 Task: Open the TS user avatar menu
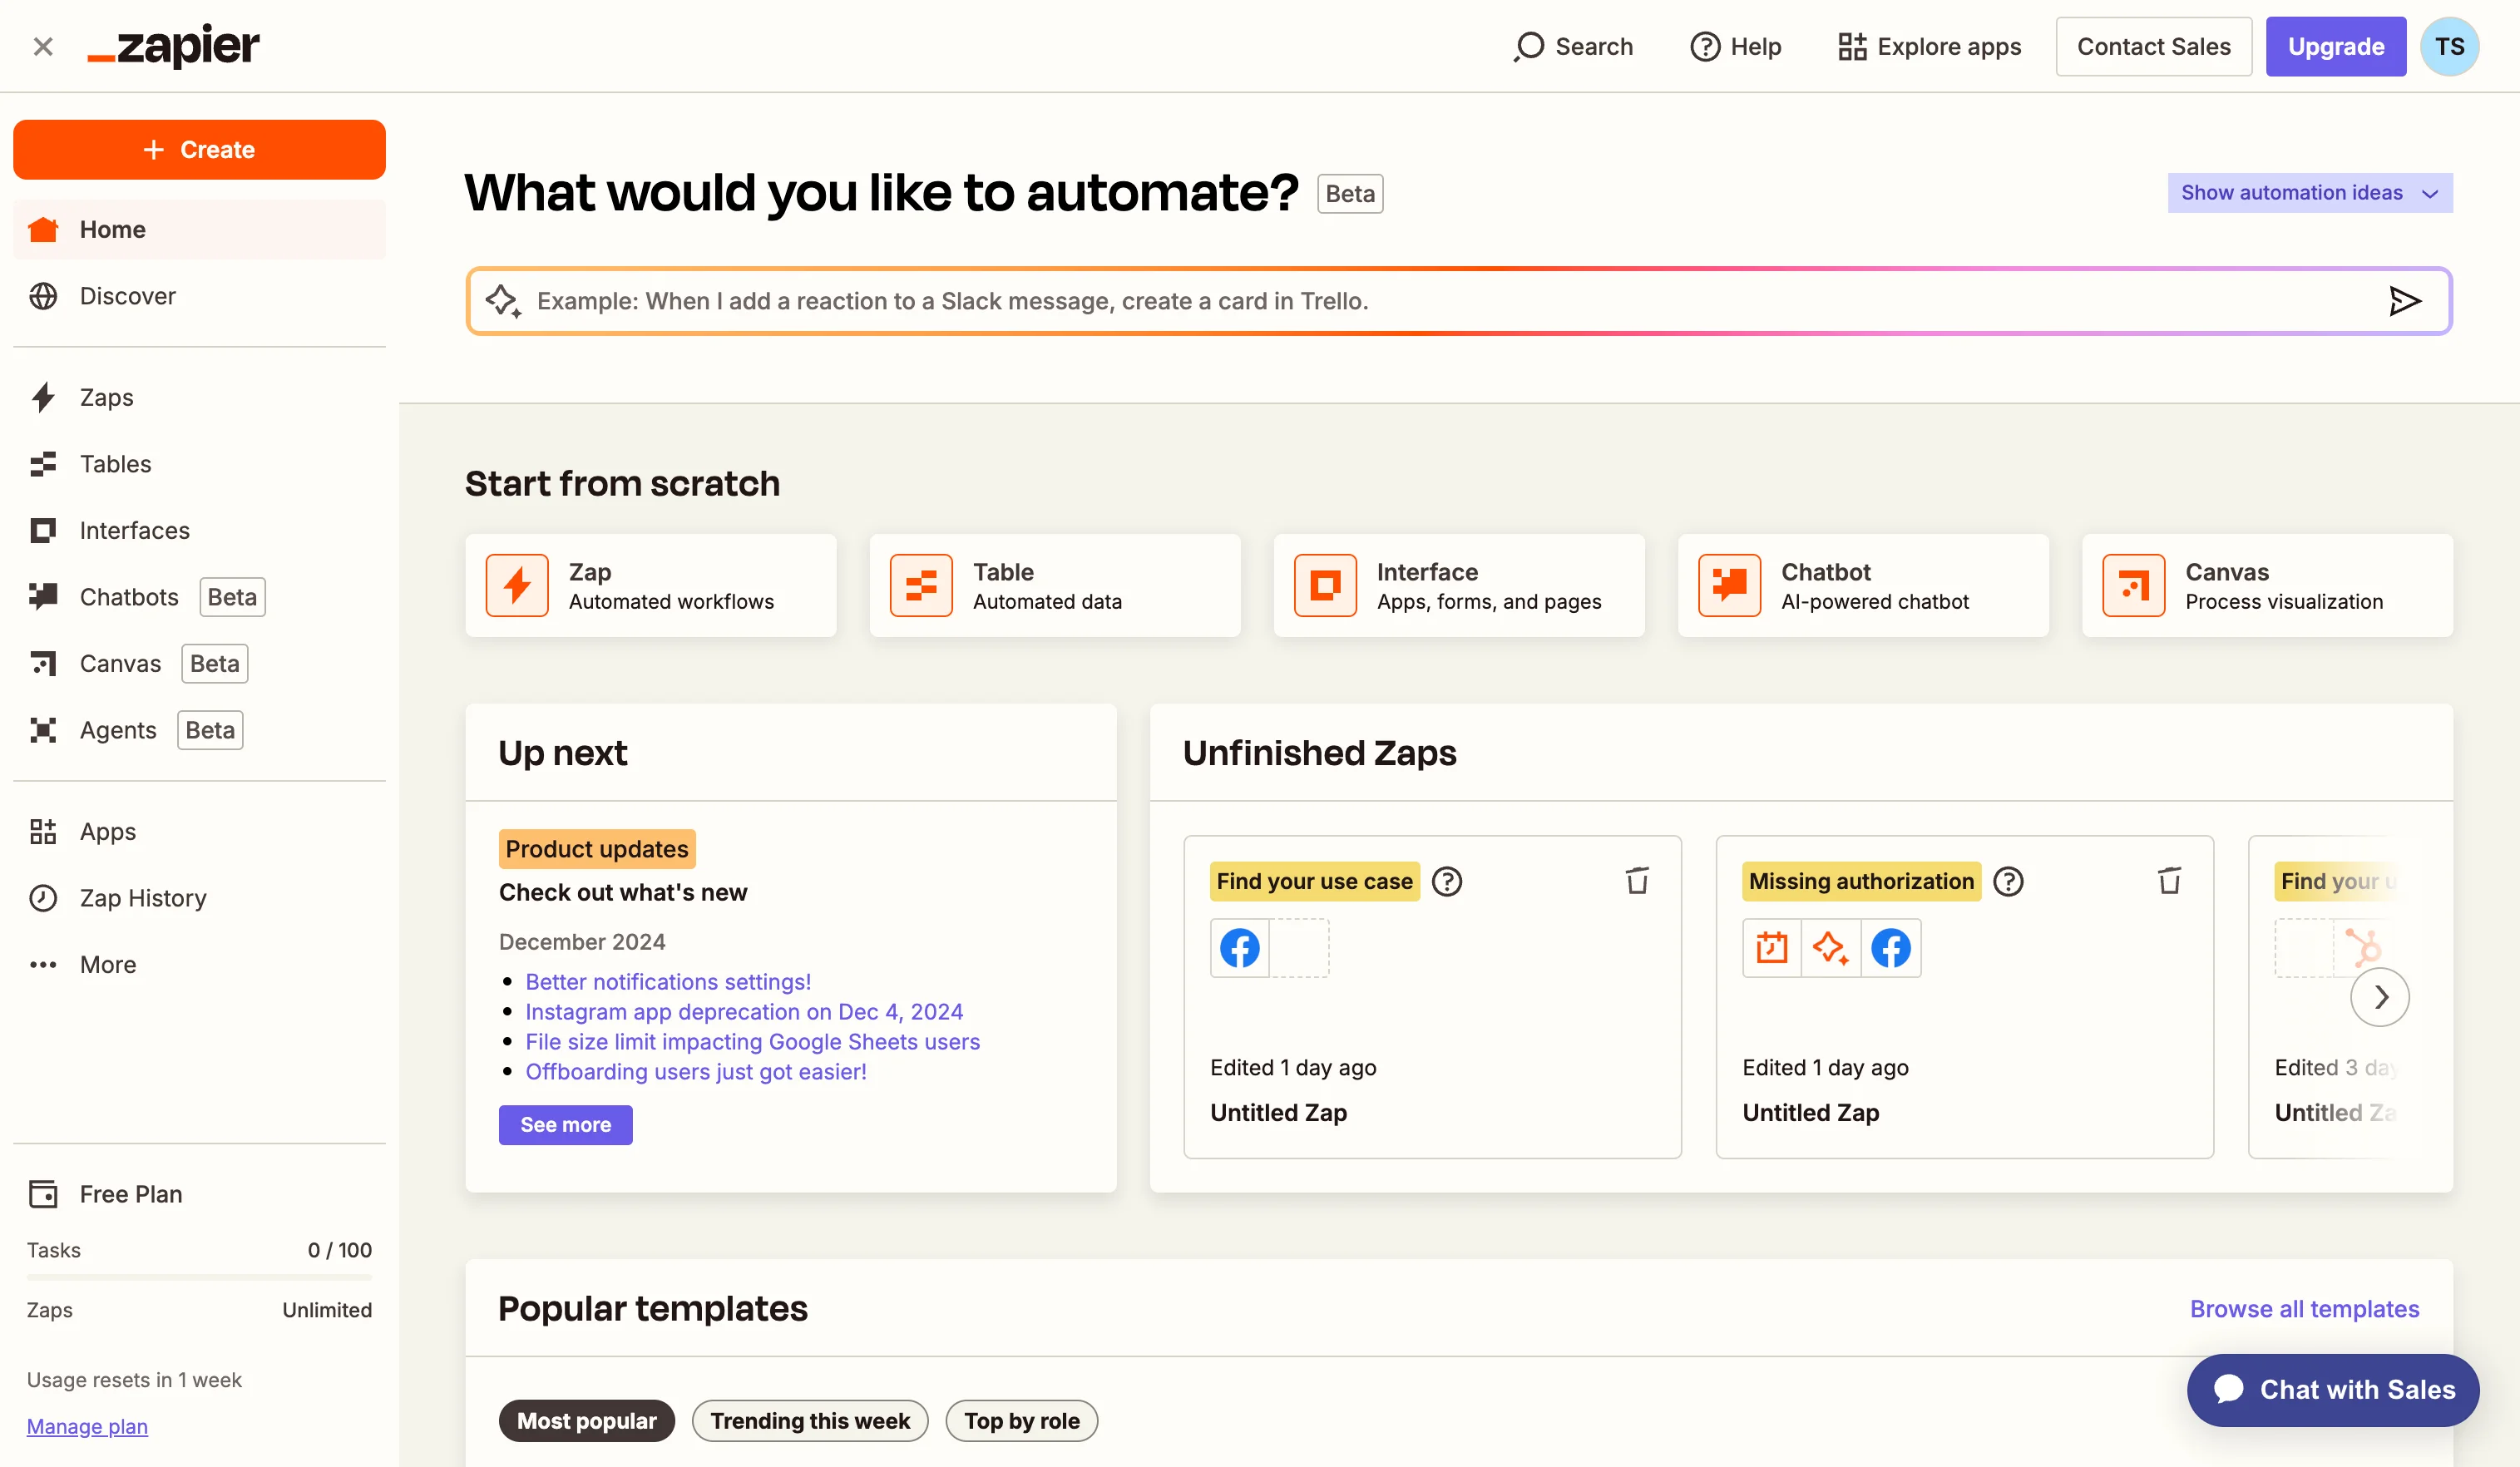tap(2448, 46)
